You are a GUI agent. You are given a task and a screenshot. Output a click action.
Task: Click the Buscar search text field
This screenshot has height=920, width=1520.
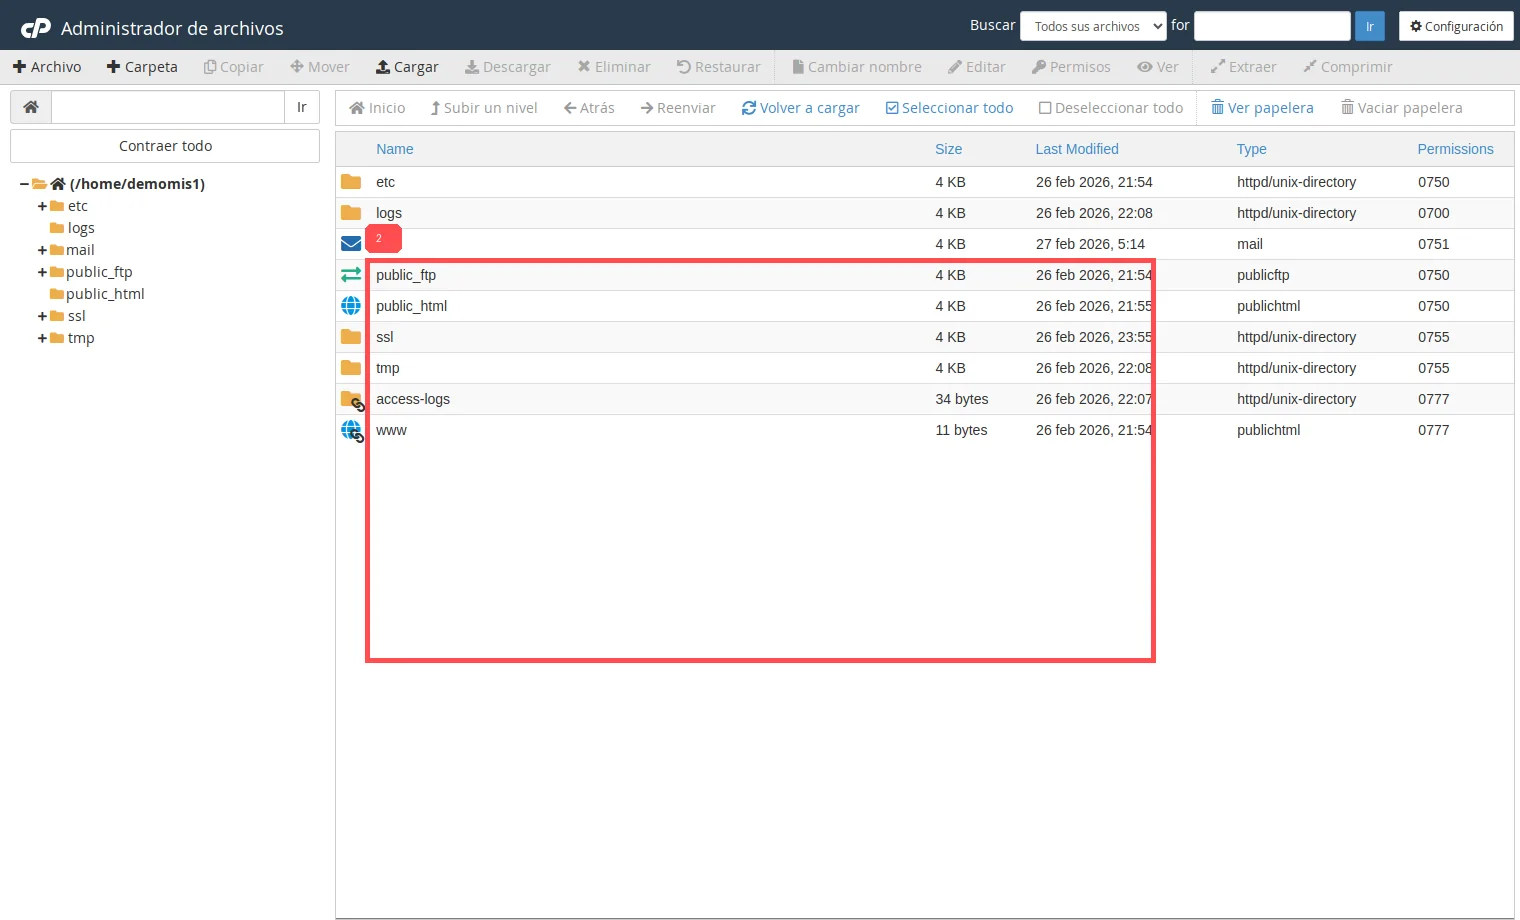click(1272, 26)
